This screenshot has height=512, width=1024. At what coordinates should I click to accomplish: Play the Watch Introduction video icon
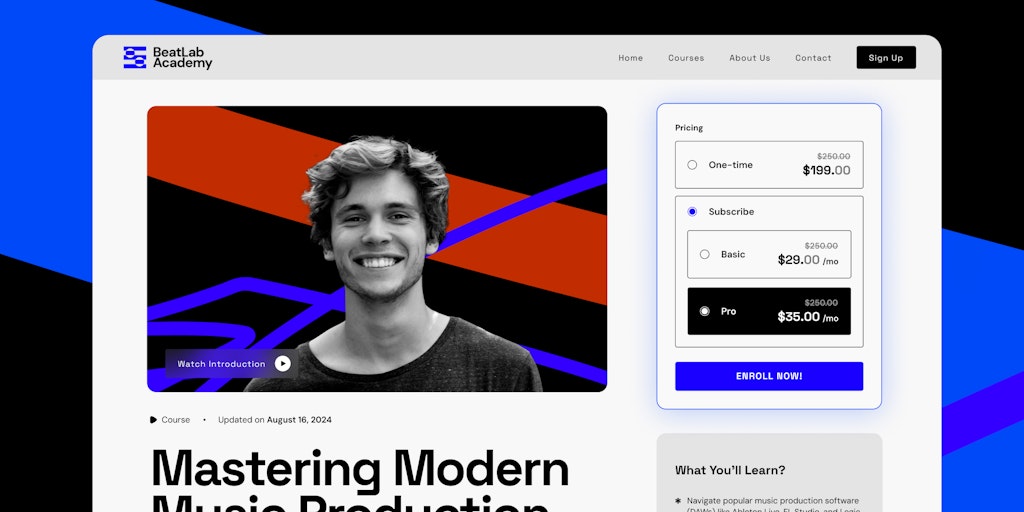click(x=282, y=364)
